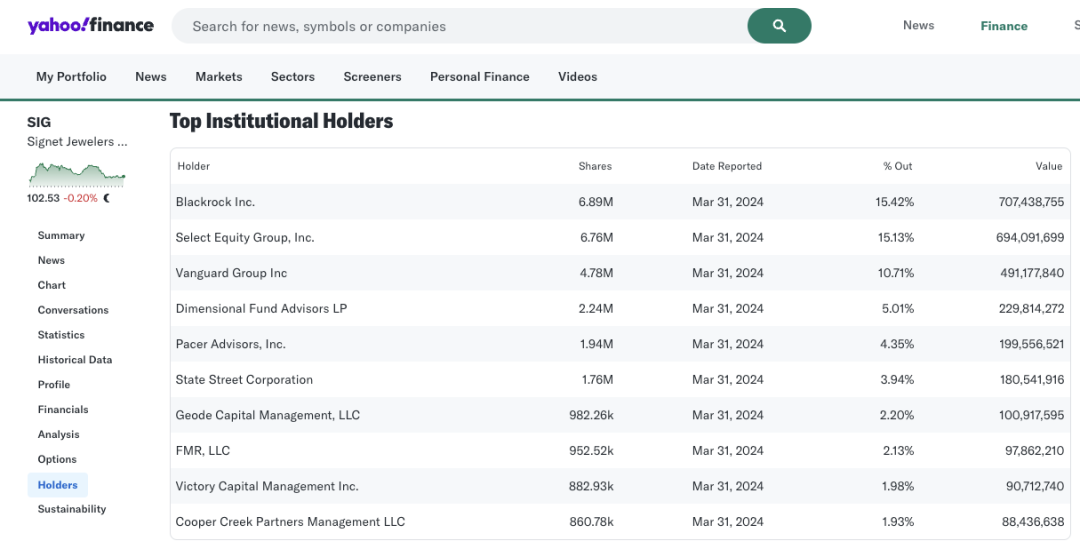Open the Sectors menu
Screen dimensions: 1080x549
(x=293, y=76)
